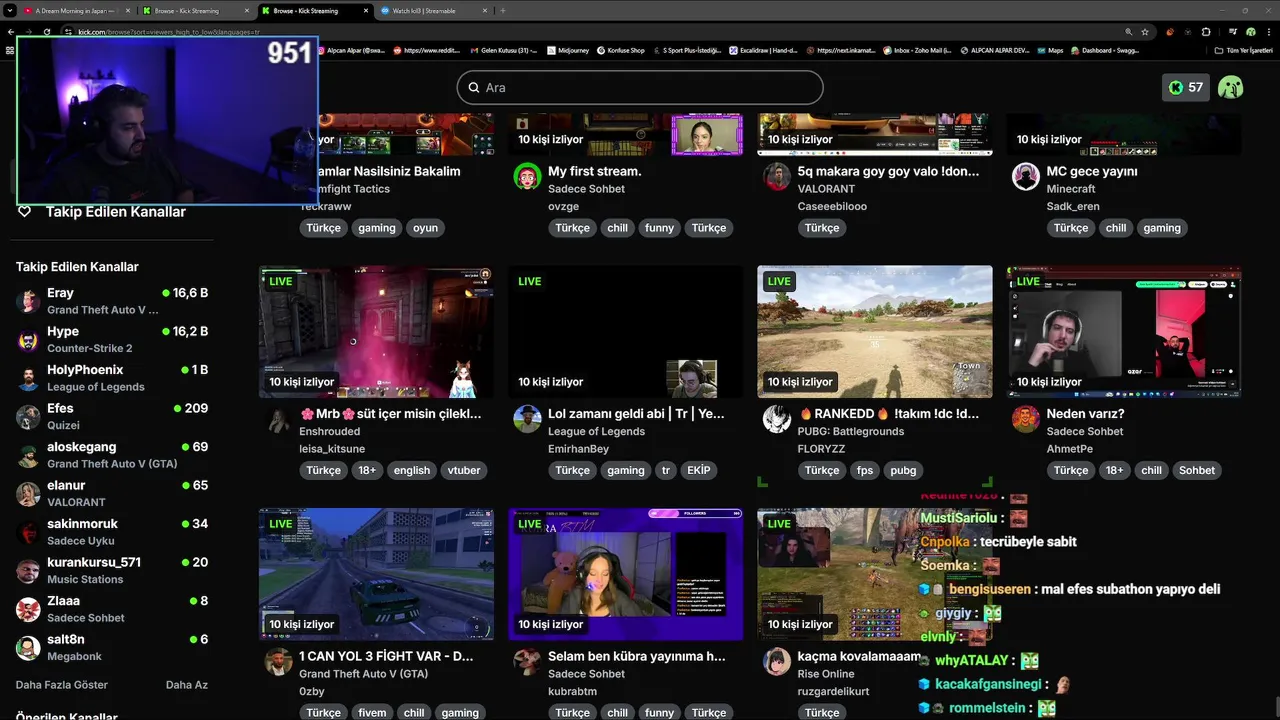Open Hype's avatar in followed channels
1280x720 pixels.
(29, 340)
